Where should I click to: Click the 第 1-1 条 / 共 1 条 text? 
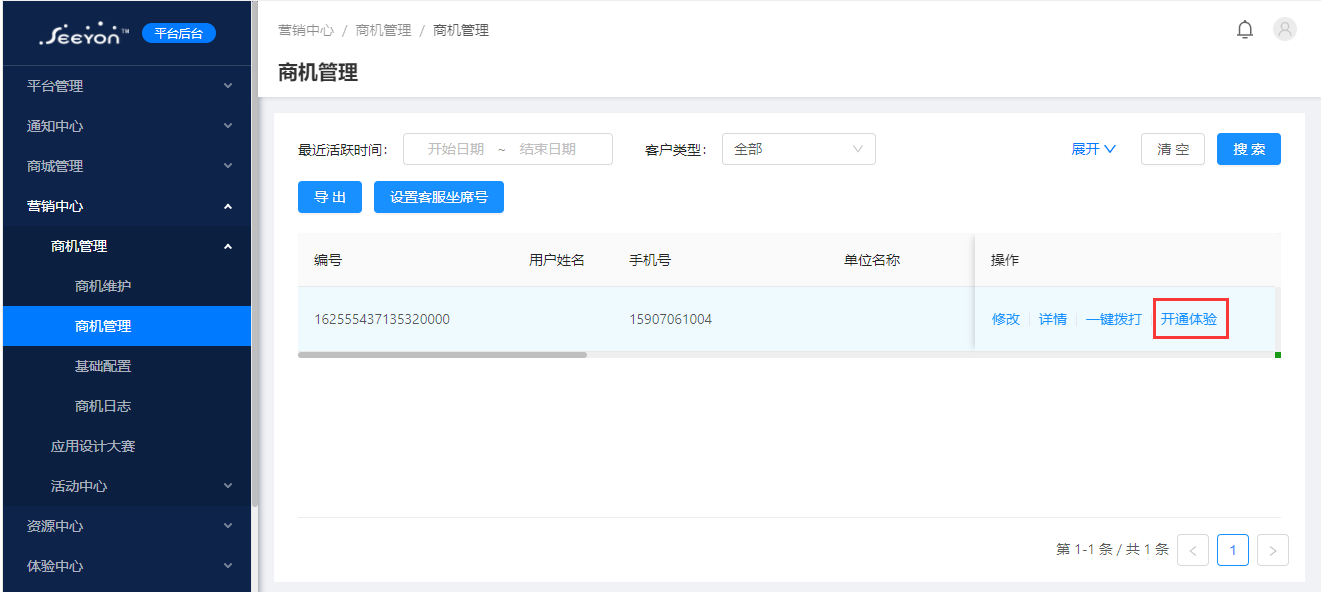pyautogui.click(x=1112, y=549)
